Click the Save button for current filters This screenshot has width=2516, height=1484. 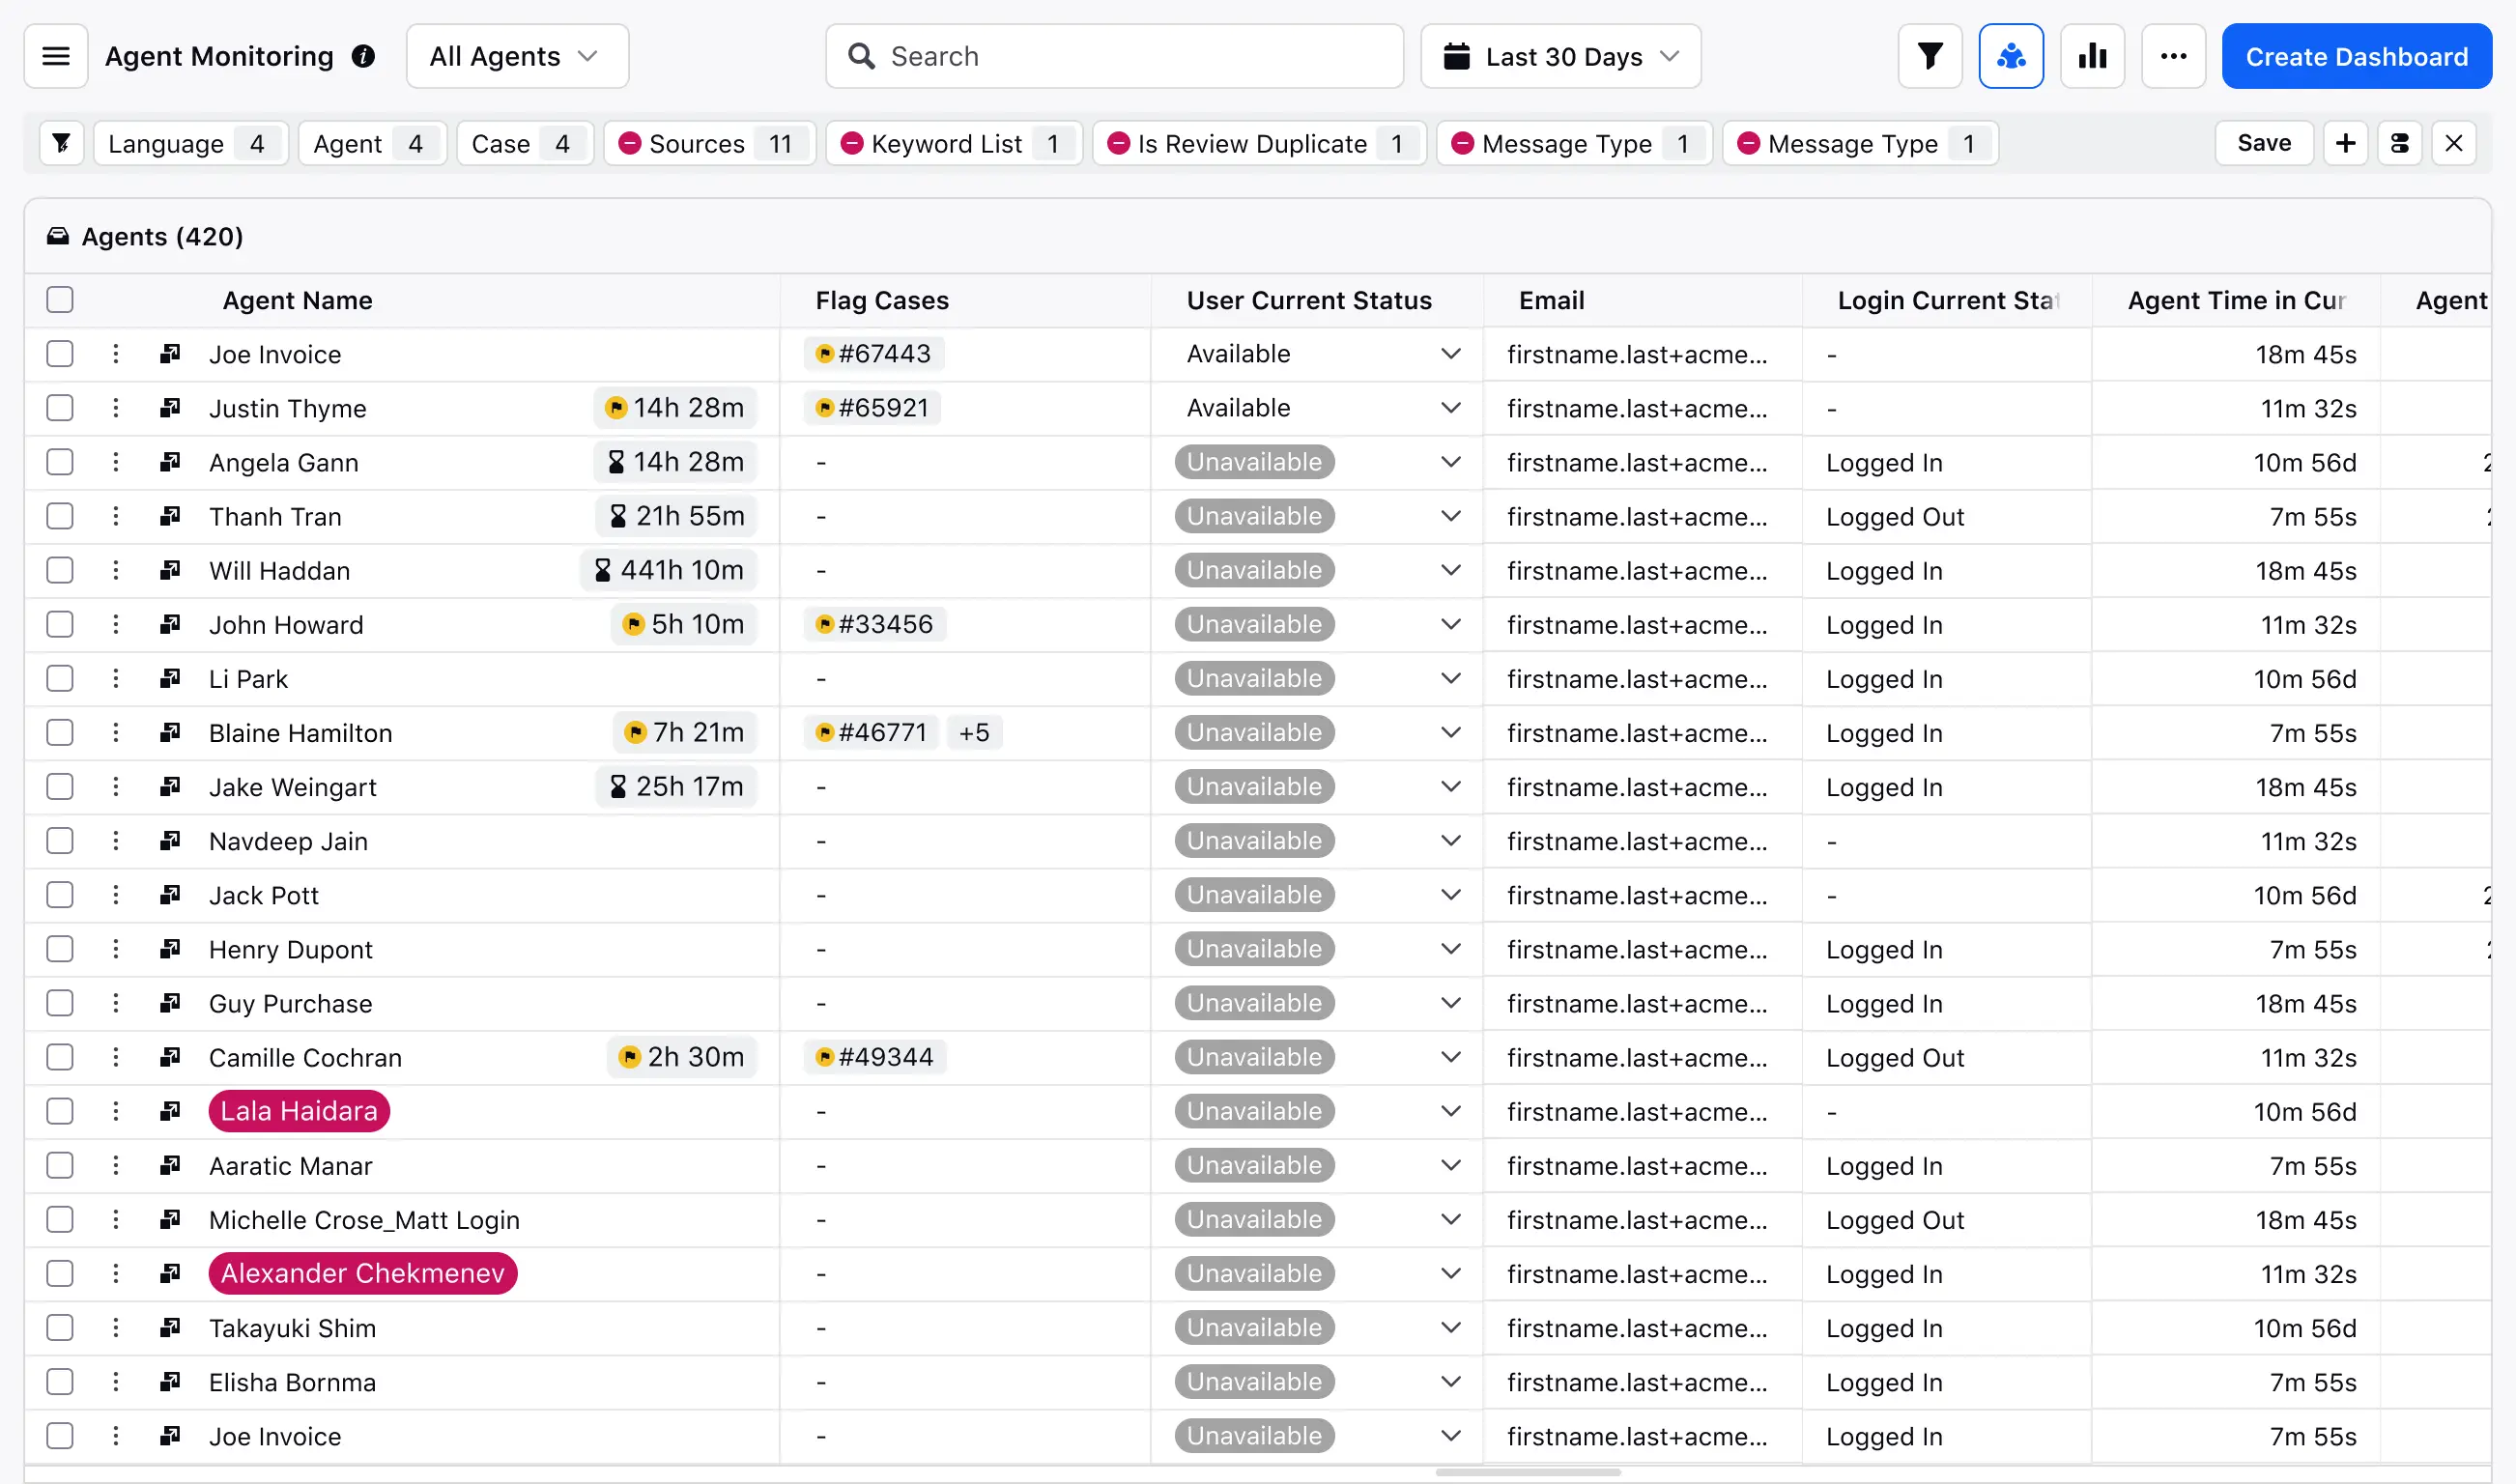coord(2264,141)
